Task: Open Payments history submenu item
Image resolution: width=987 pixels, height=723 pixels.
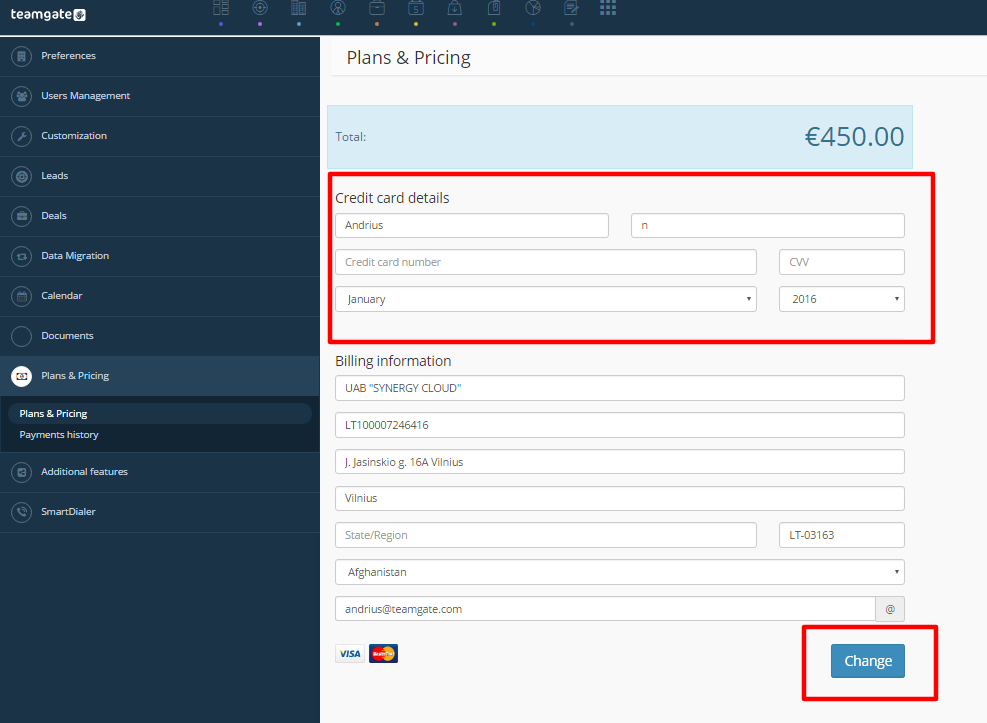Action: point(59,435)
